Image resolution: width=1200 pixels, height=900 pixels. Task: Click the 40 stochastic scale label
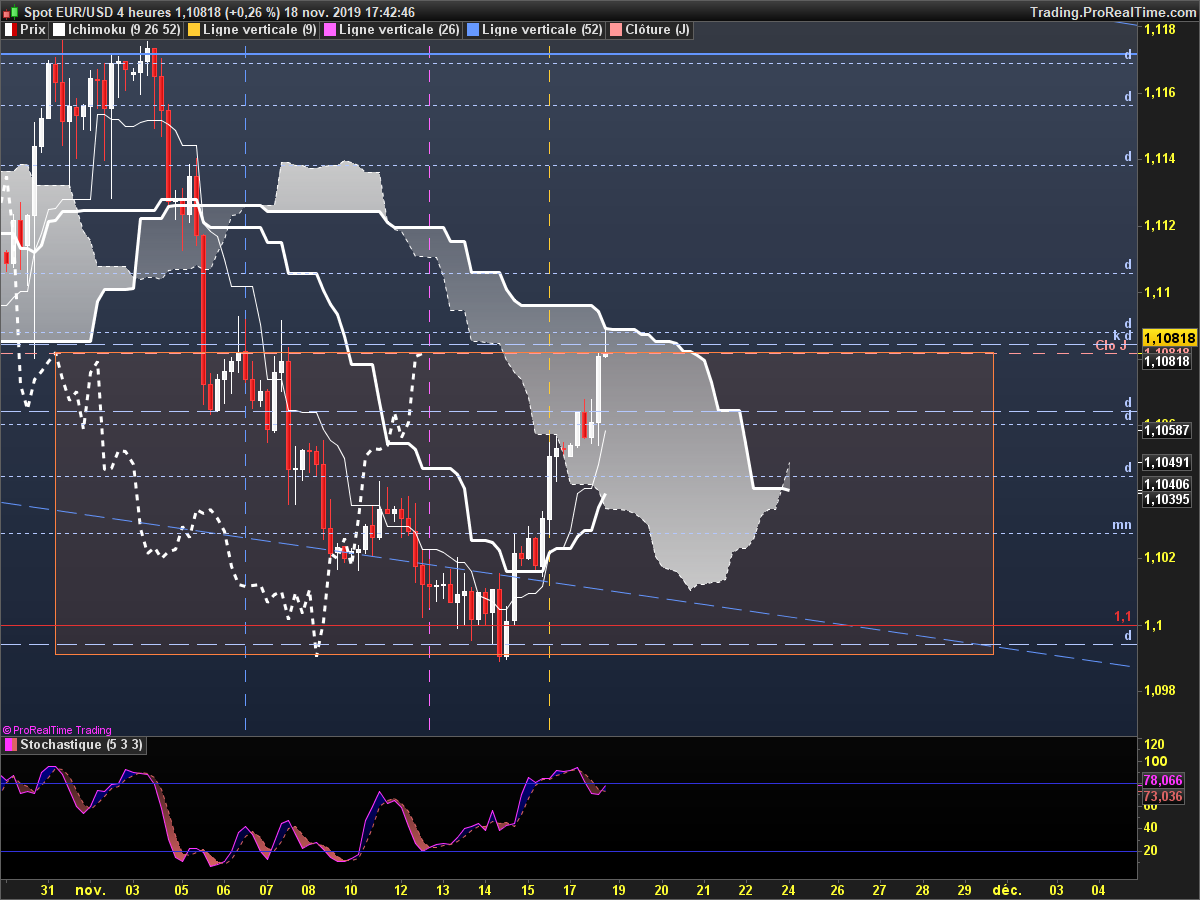1151,827
